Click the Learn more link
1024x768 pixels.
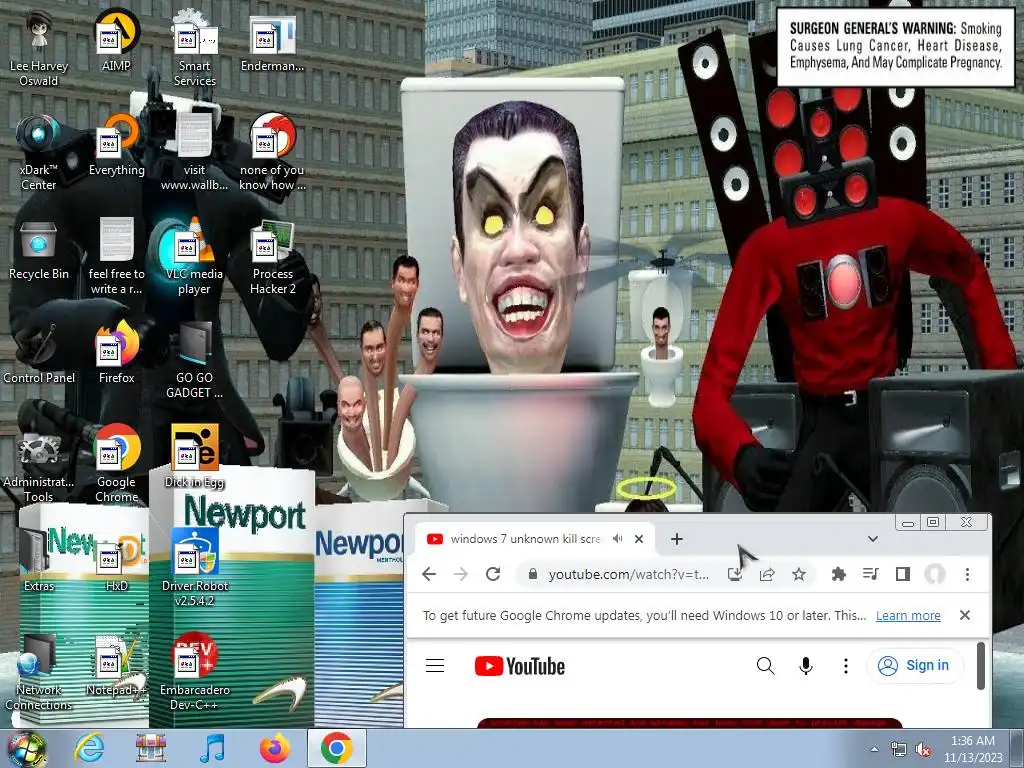(x=908, y=615)
